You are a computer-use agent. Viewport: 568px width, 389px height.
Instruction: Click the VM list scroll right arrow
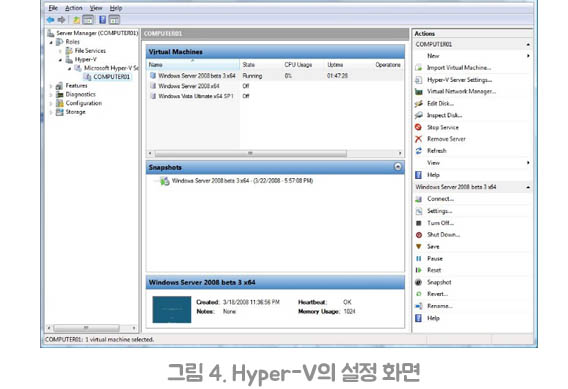400,154
